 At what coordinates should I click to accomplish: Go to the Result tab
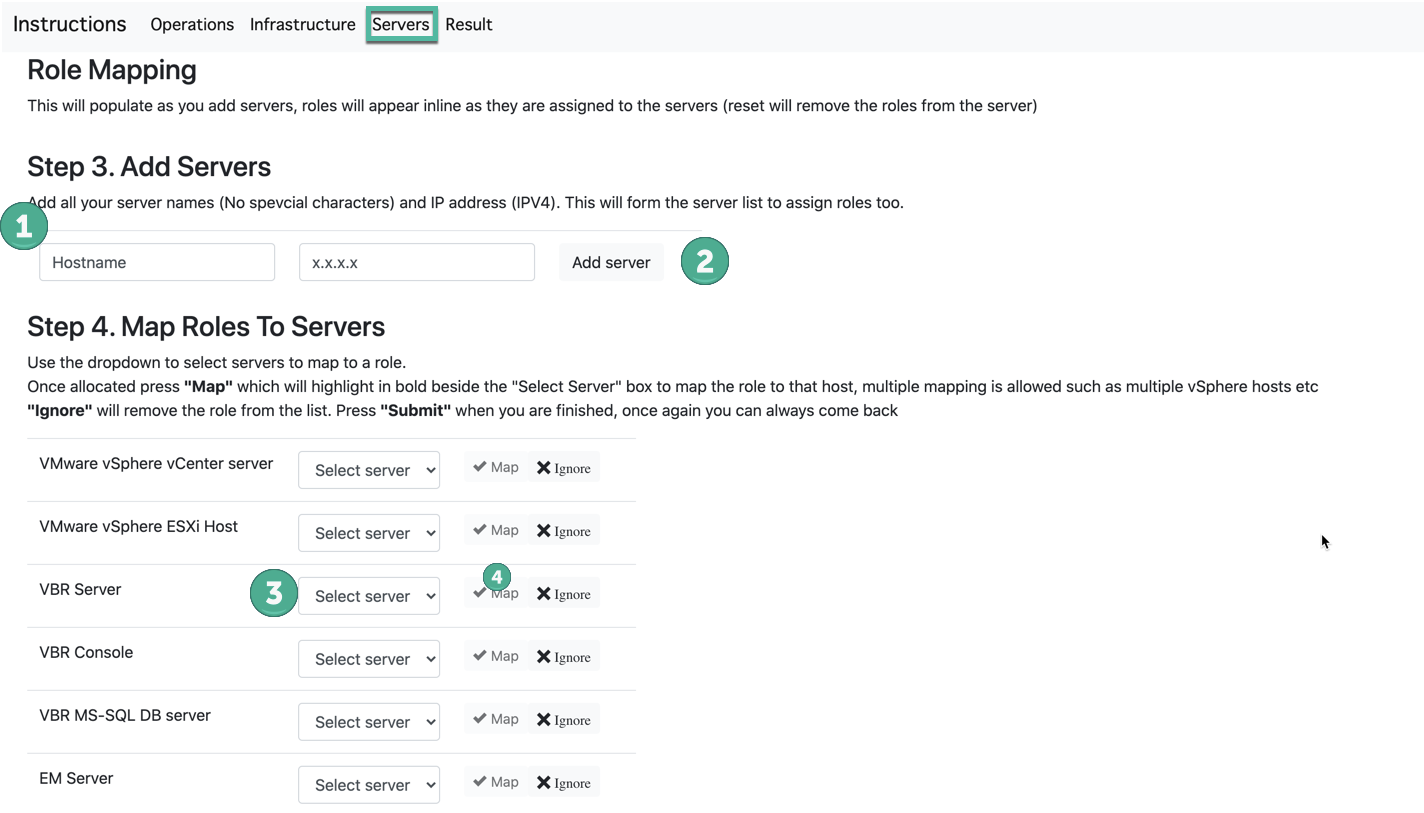pyautogui.click(x=469, y=25)
